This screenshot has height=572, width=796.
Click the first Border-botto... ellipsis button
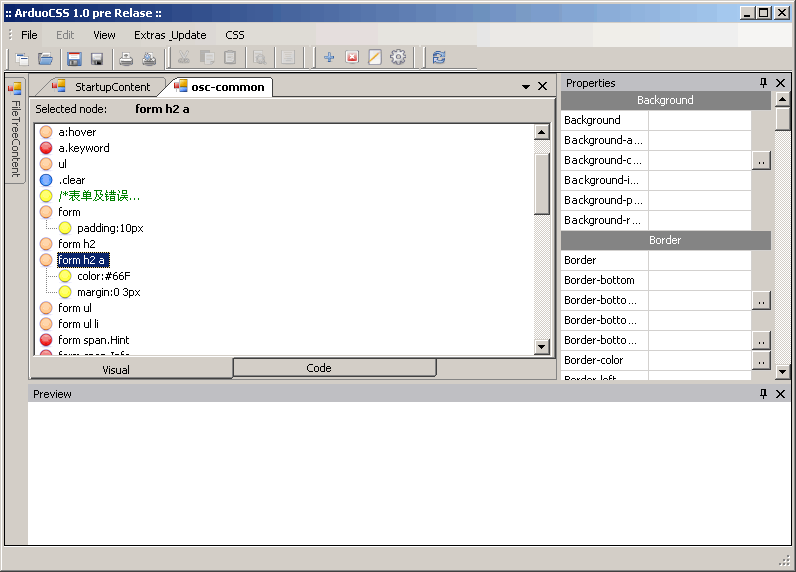pyautogui.click(x=760, y=300)
